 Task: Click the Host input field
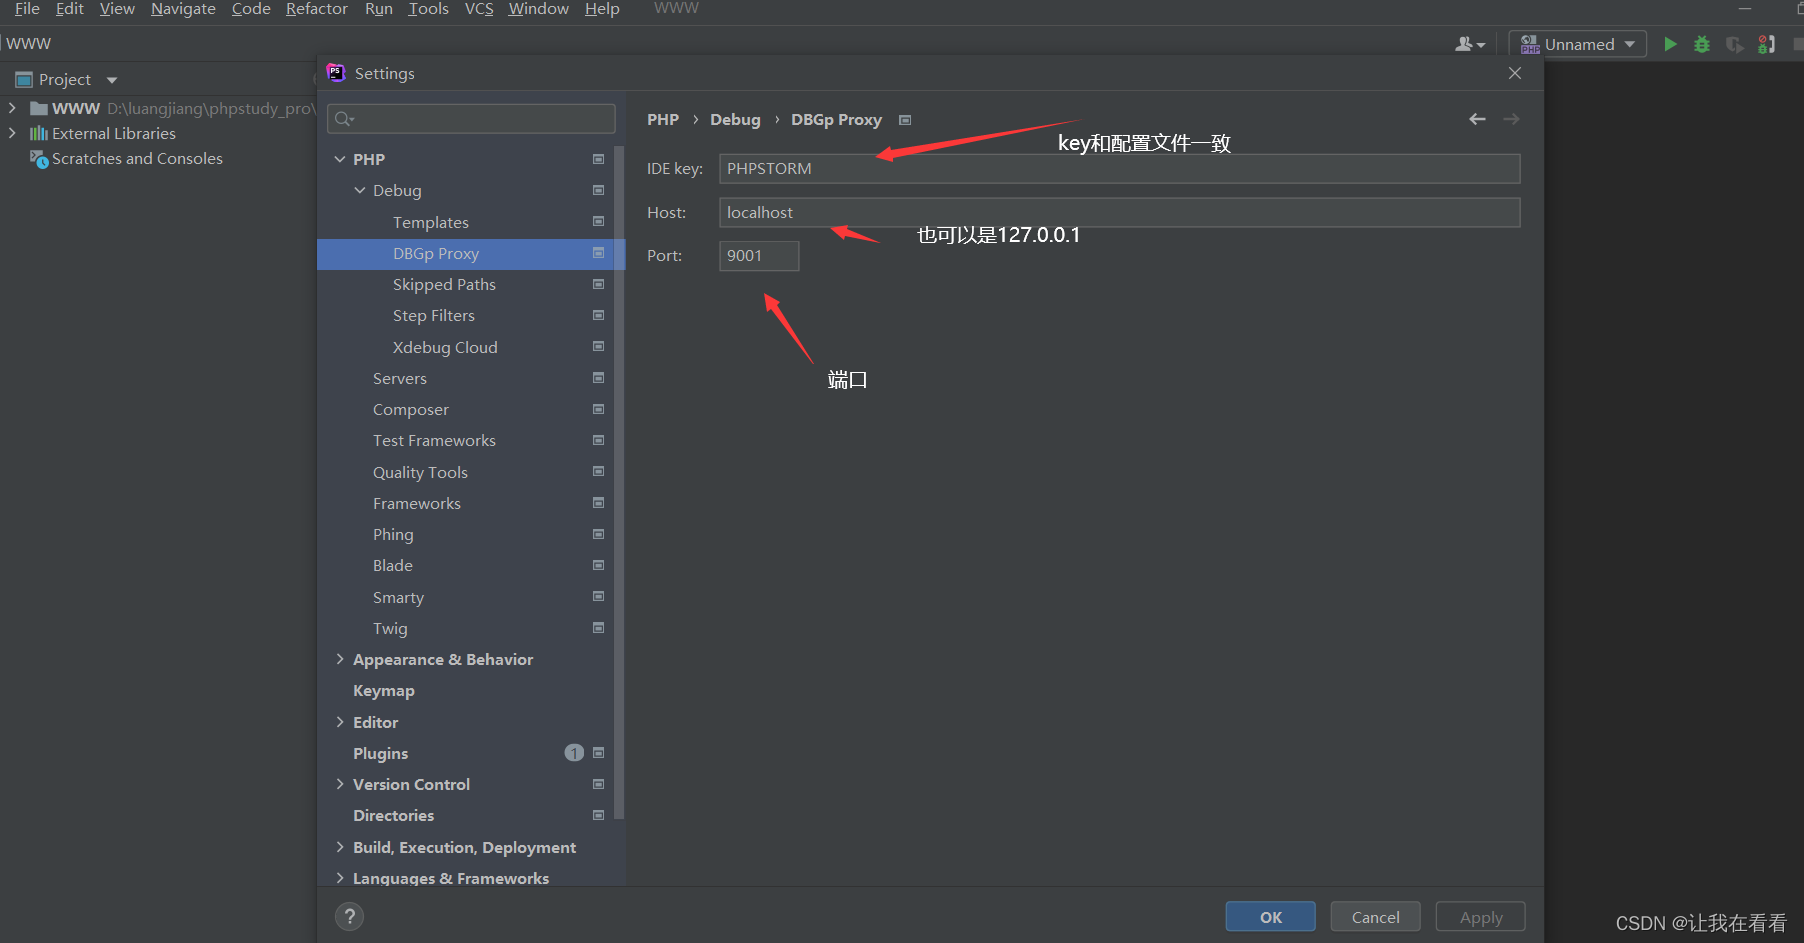tap(1119, 212)
